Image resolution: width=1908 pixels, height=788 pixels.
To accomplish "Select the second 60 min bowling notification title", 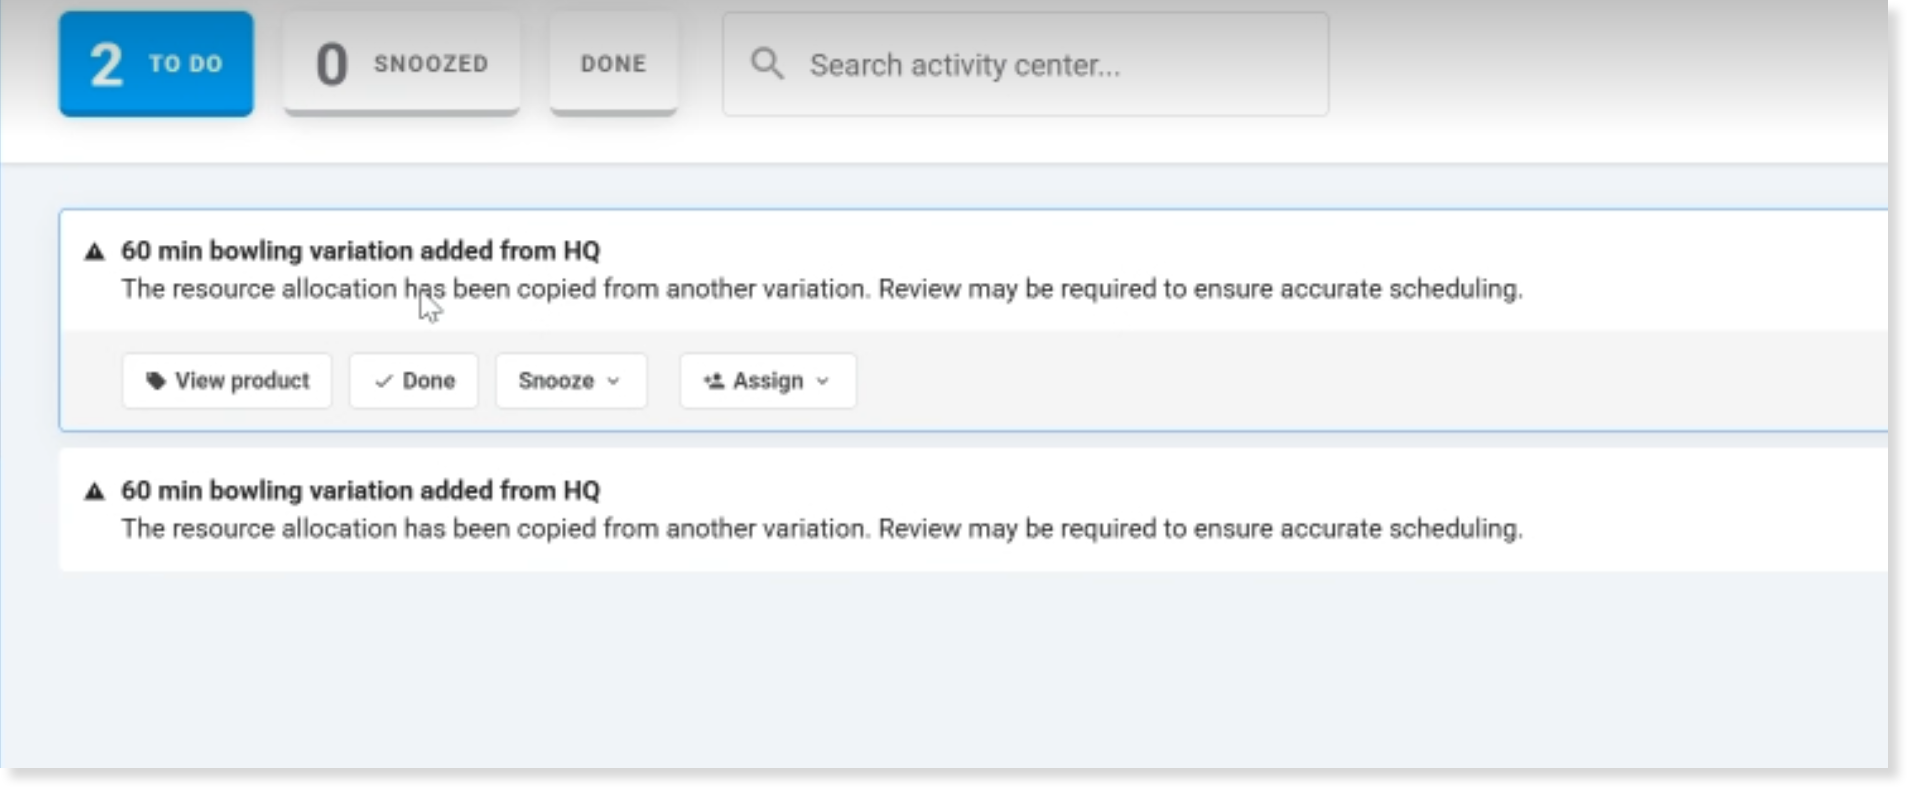I will point(360,491).
